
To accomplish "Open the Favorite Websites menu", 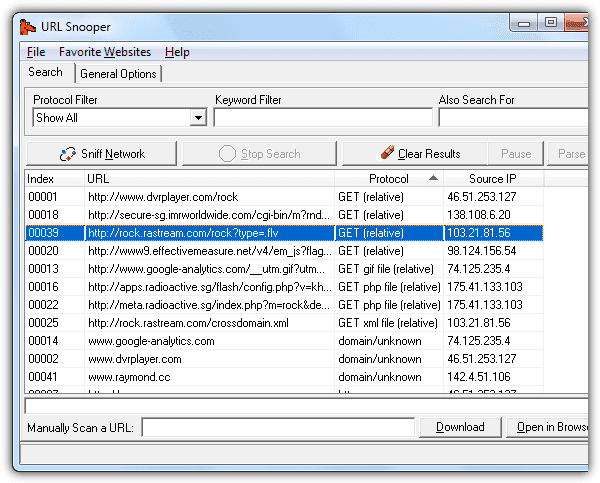I will click(x=105, y=52).
